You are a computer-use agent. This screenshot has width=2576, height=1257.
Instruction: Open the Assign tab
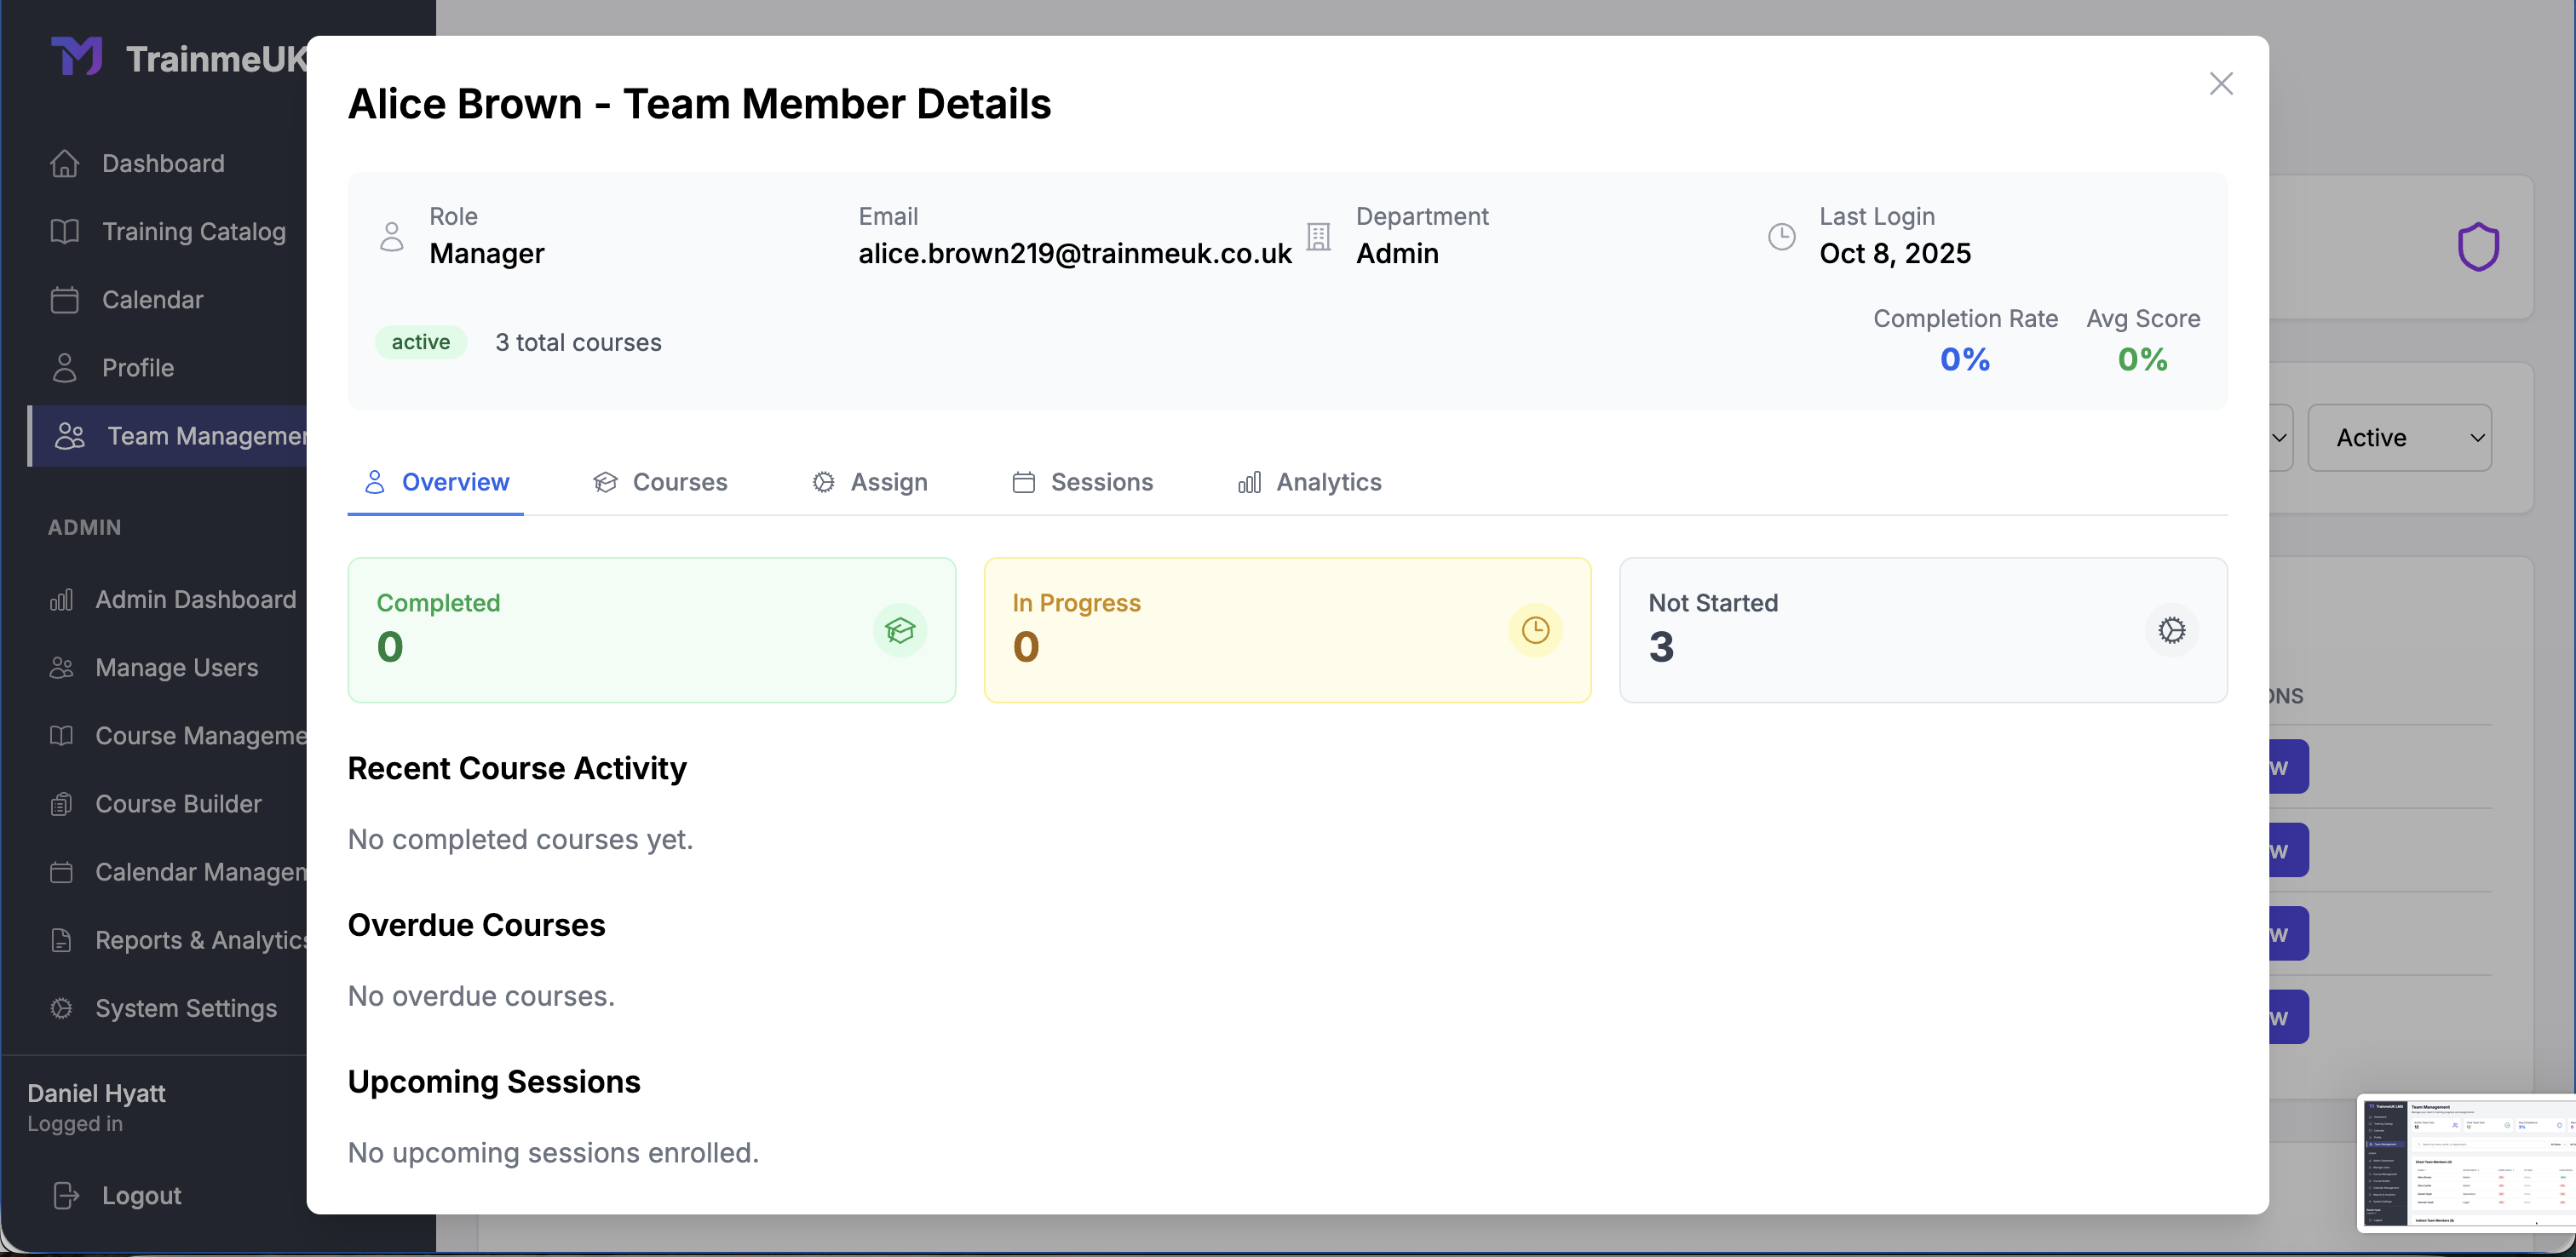869,482
